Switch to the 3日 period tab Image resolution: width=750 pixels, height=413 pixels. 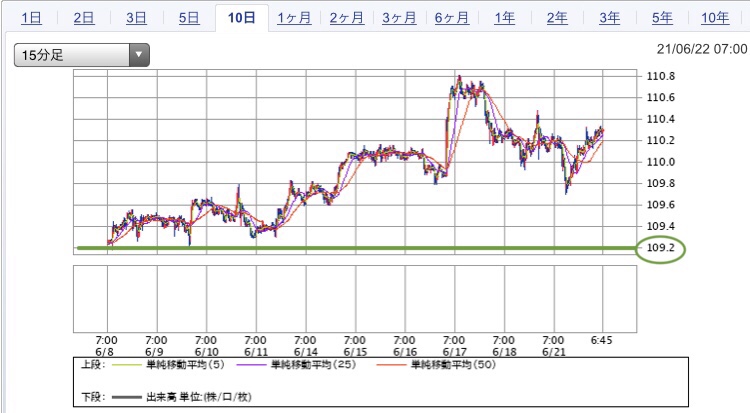point(136,18)
